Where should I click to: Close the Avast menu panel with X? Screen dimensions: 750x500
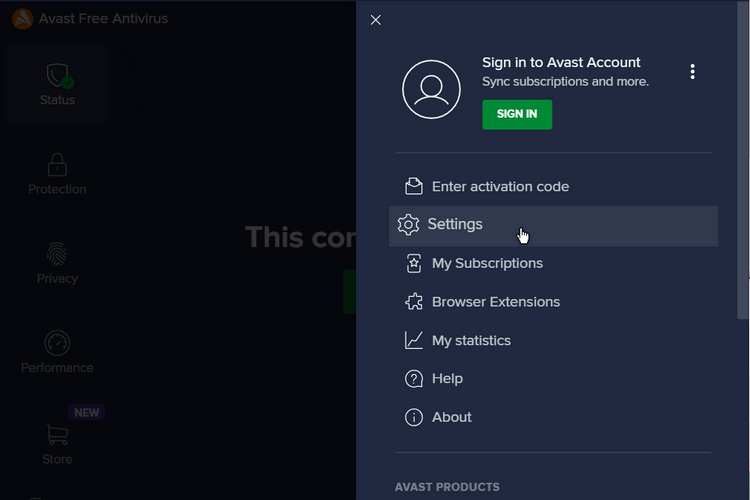[375, 20]
